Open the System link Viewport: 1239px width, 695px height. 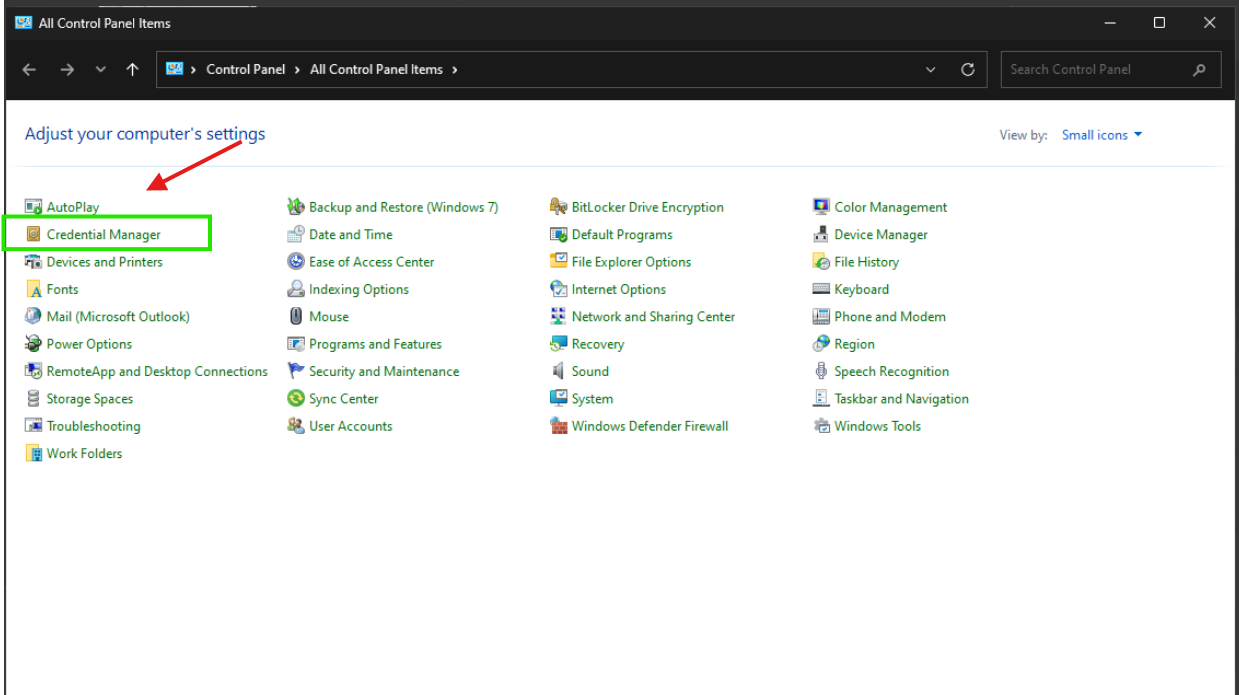click(592, 399)
